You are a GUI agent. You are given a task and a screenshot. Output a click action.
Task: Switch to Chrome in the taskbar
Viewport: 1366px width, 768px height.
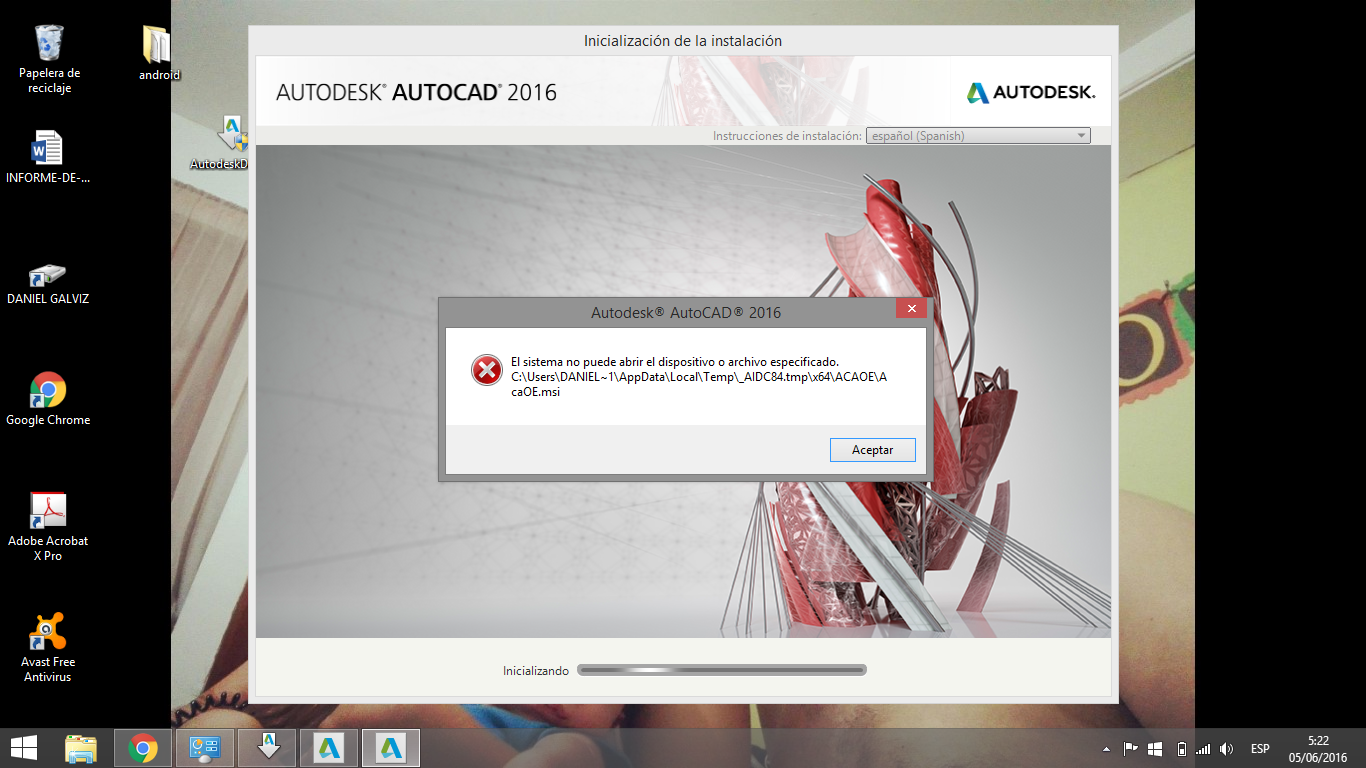coord(143,748)
